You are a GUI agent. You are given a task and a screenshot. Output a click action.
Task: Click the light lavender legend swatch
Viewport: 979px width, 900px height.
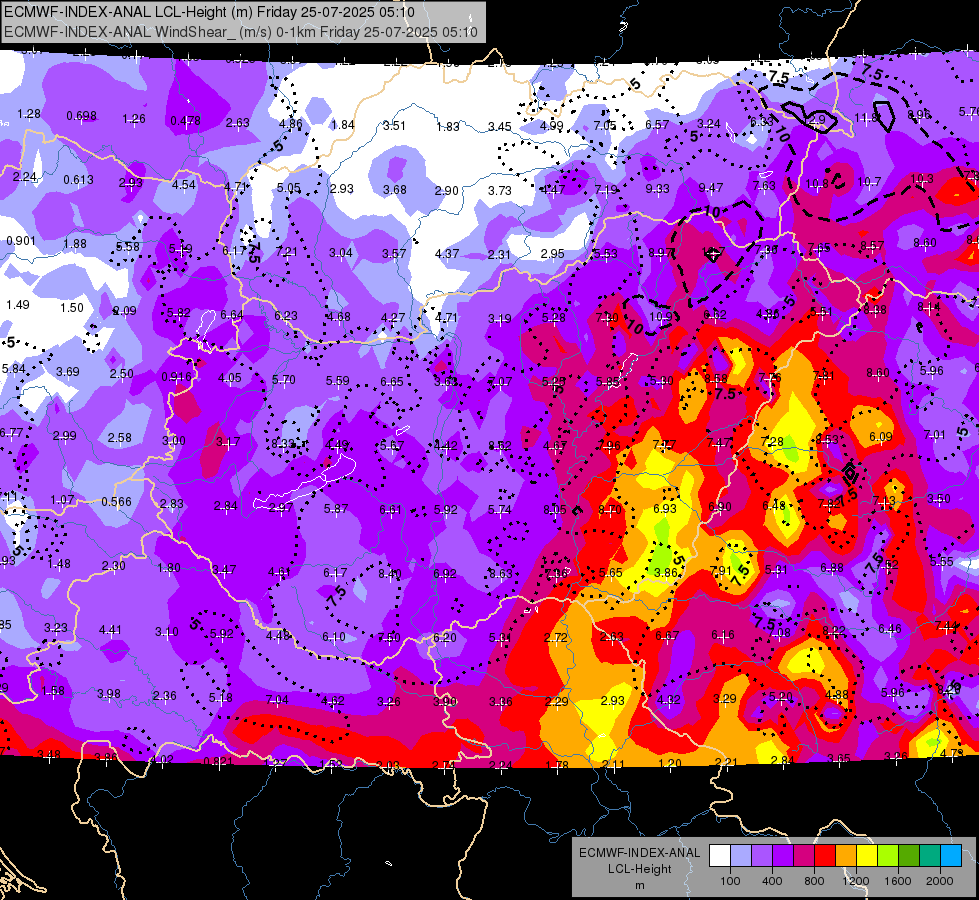pos(740,856)
